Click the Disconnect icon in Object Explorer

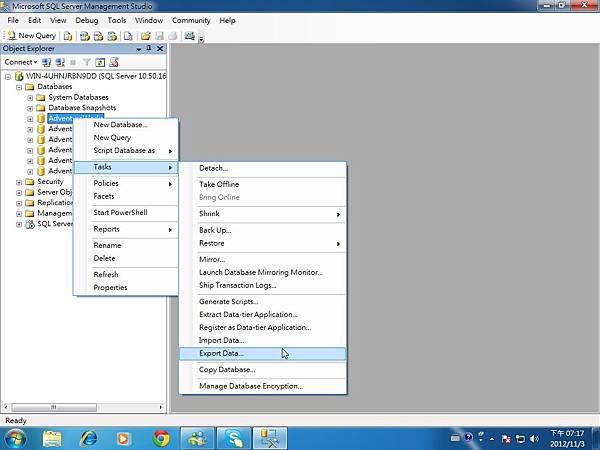coord(60,62)
